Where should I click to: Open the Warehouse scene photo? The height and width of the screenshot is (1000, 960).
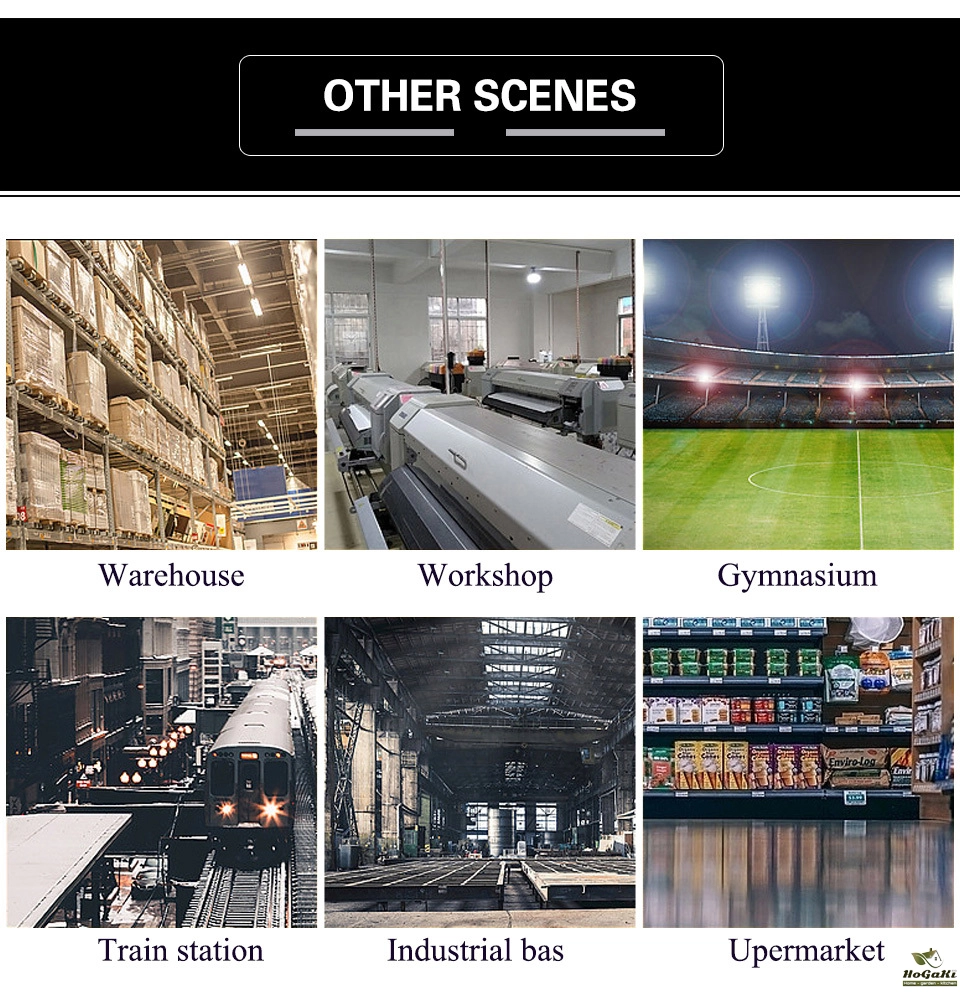161,394
